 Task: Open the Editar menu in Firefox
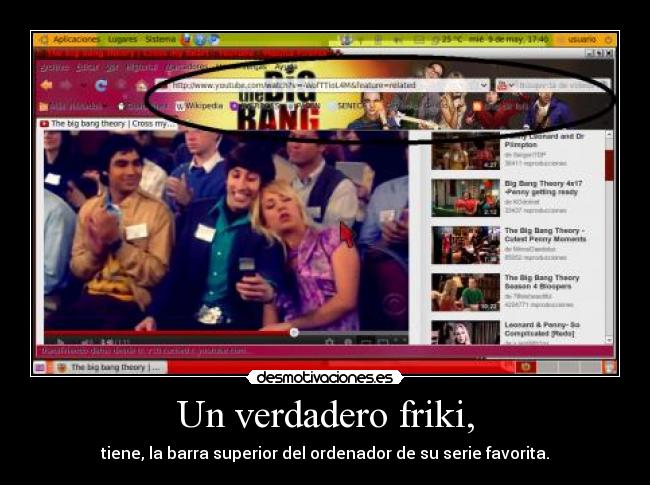87,67
